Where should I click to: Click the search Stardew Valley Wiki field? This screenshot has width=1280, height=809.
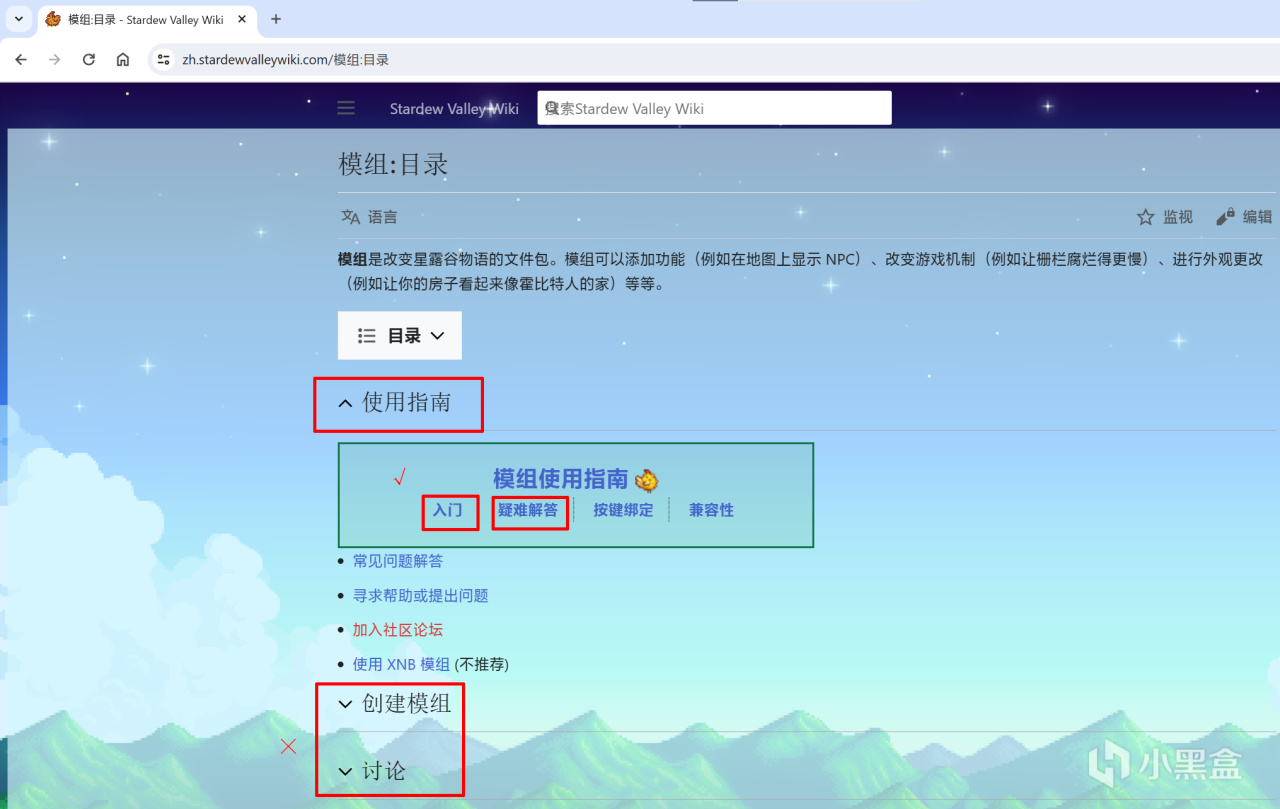click(714, 108)
